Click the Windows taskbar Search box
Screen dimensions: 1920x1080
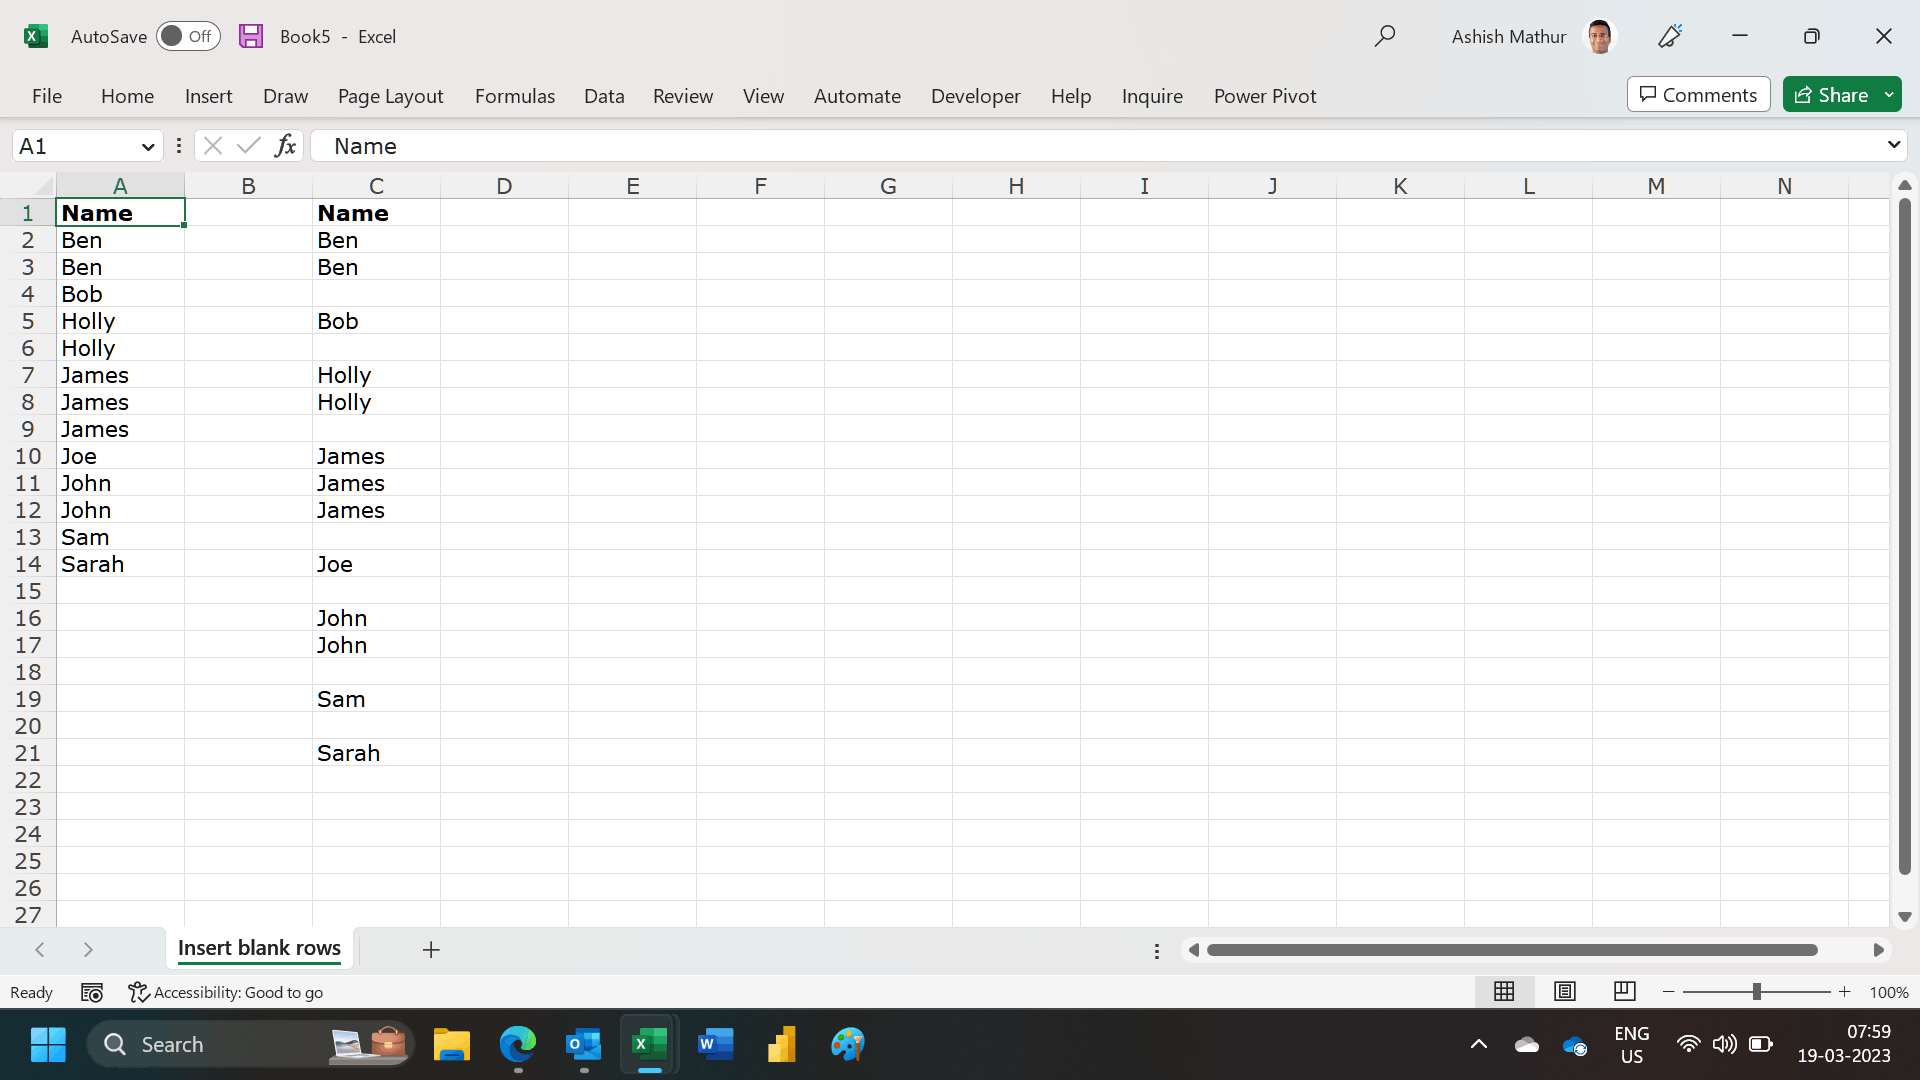(x=250, y=1044)
